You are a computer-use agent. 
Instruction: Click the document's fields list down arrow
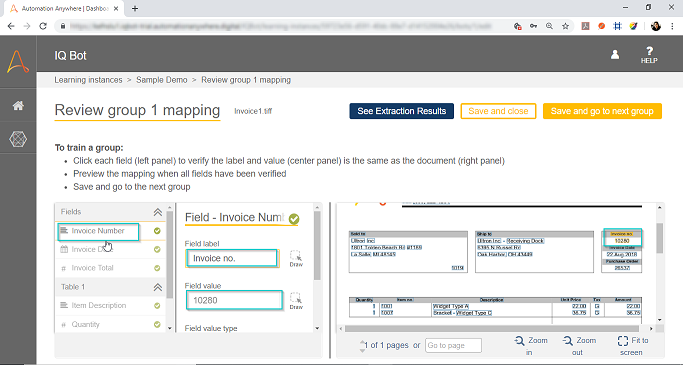tap(170, 329)
